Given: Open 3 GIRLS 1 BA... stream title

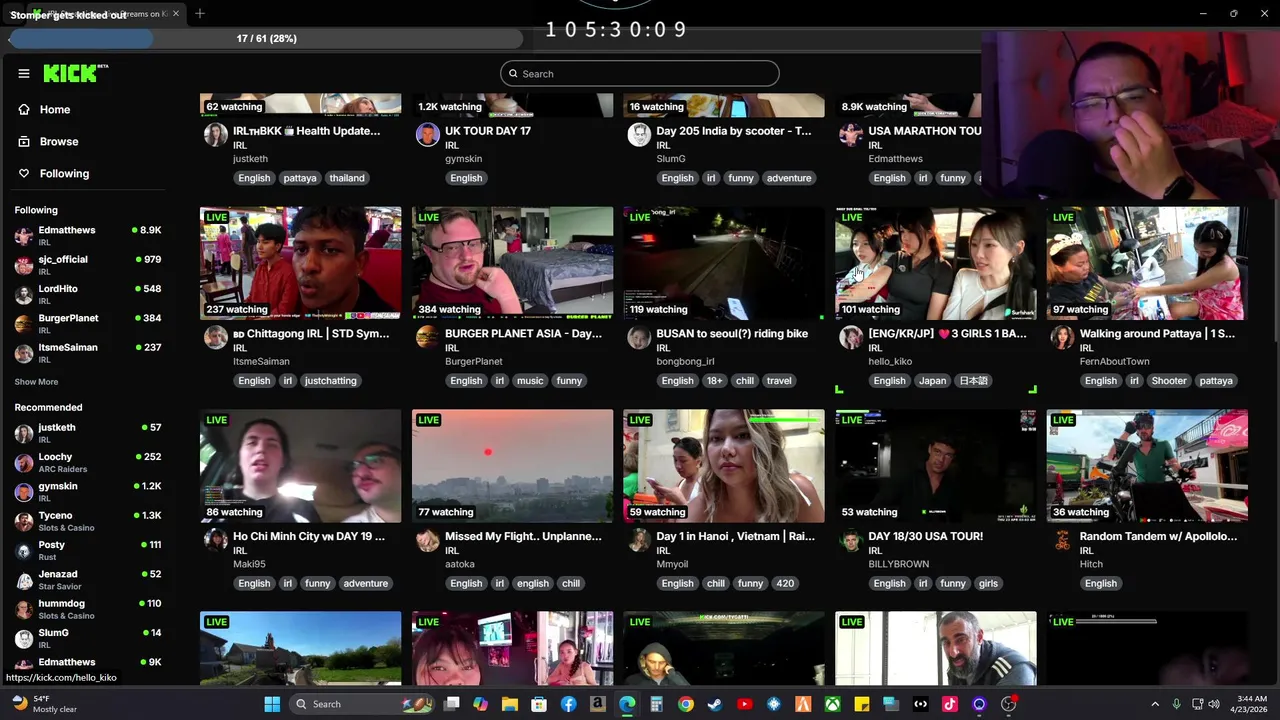Looking at the screenshot, I should tap(948, 334).
